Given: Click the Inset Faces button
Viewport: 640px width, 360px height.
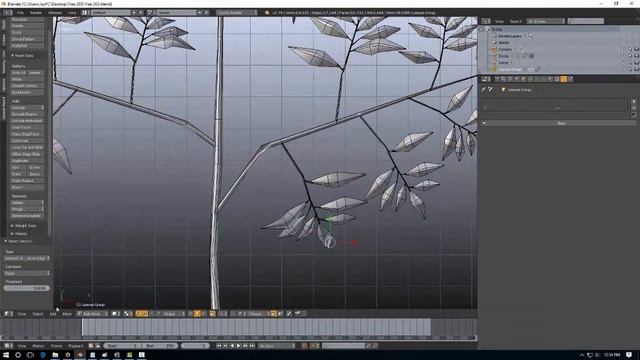Looking at the screenshot, I should click(x=27, y=127).
